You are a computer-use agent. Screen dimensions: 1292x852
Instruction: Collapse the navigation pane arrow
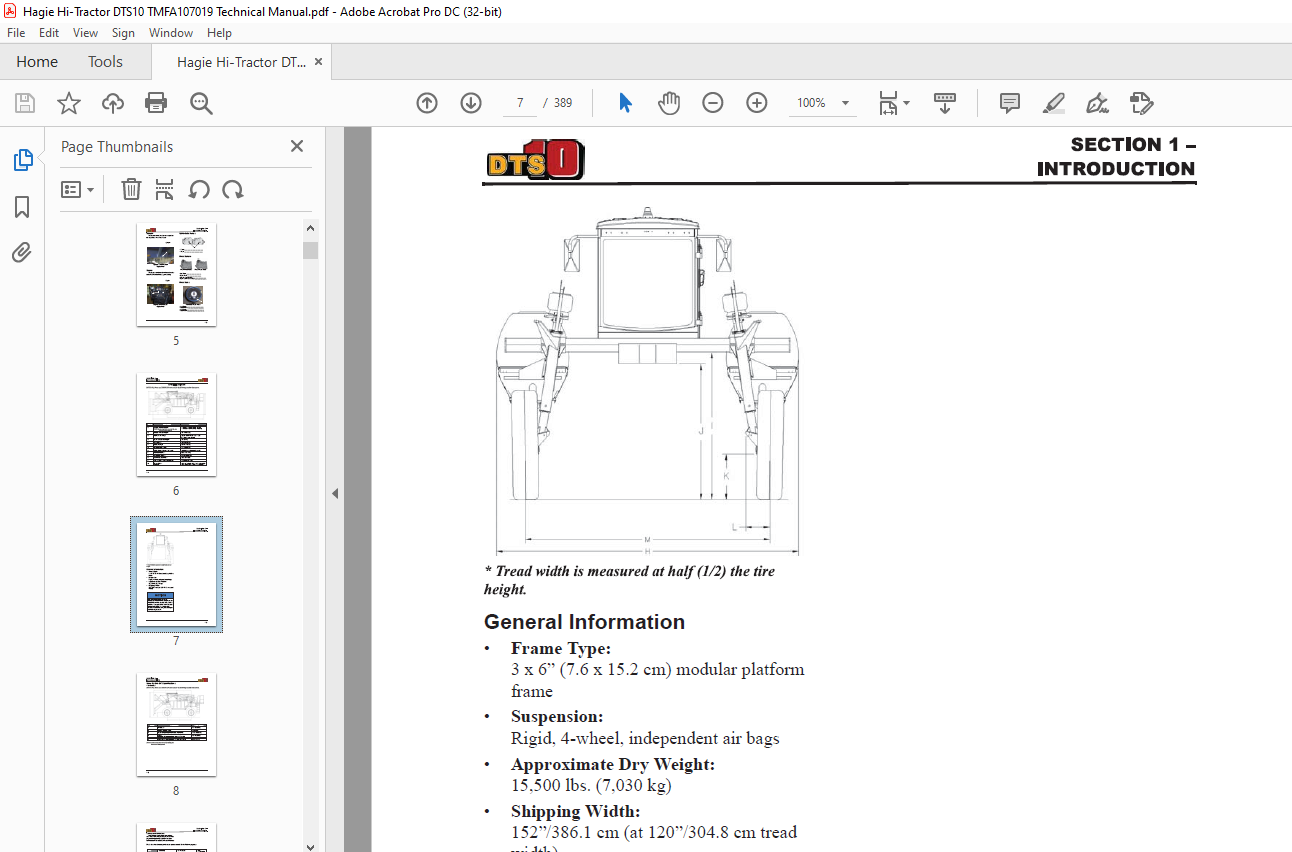coord(335,493)
